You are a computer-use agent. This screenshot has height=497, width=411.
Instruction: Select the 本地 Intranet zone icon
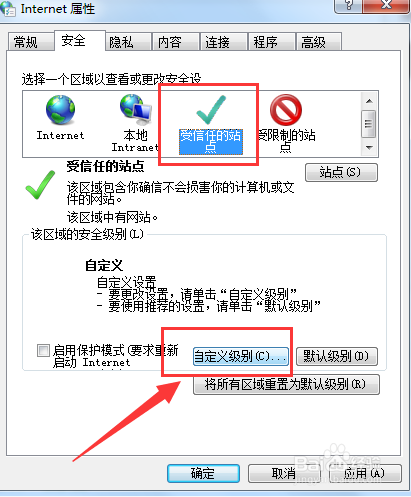[136, 109]
